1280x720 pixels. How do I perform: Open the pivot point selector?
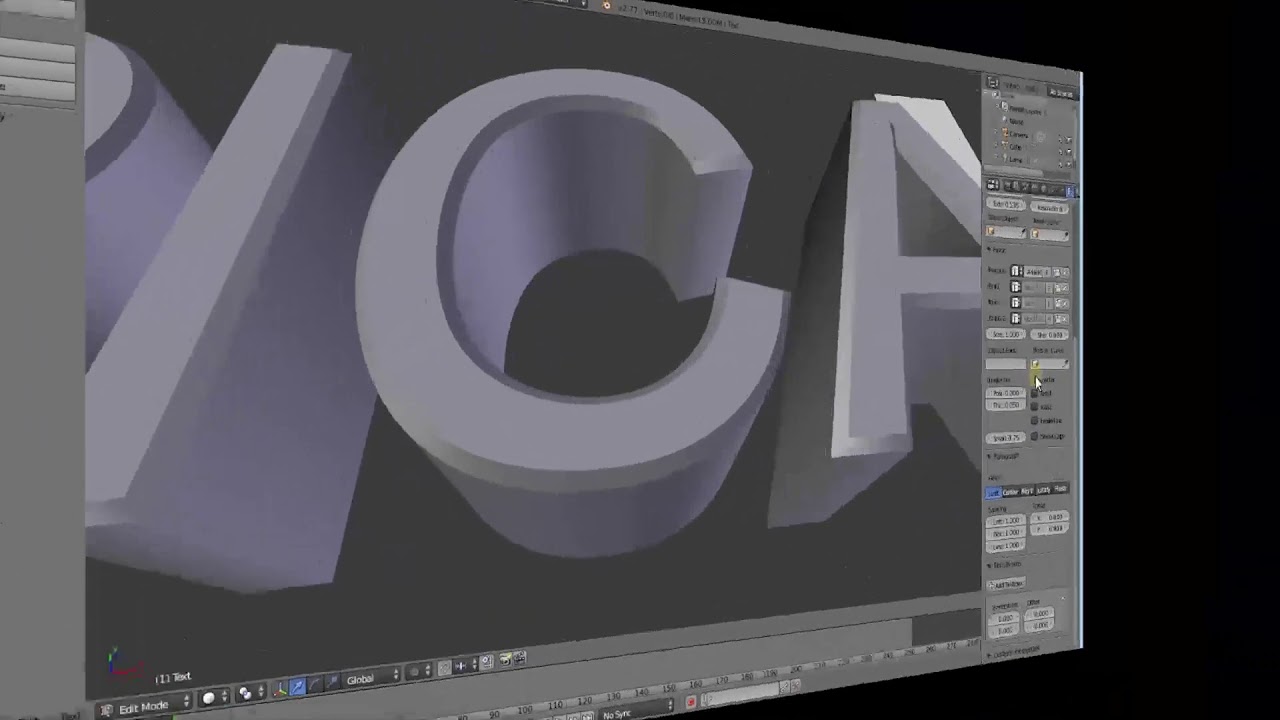coord(252,693)
